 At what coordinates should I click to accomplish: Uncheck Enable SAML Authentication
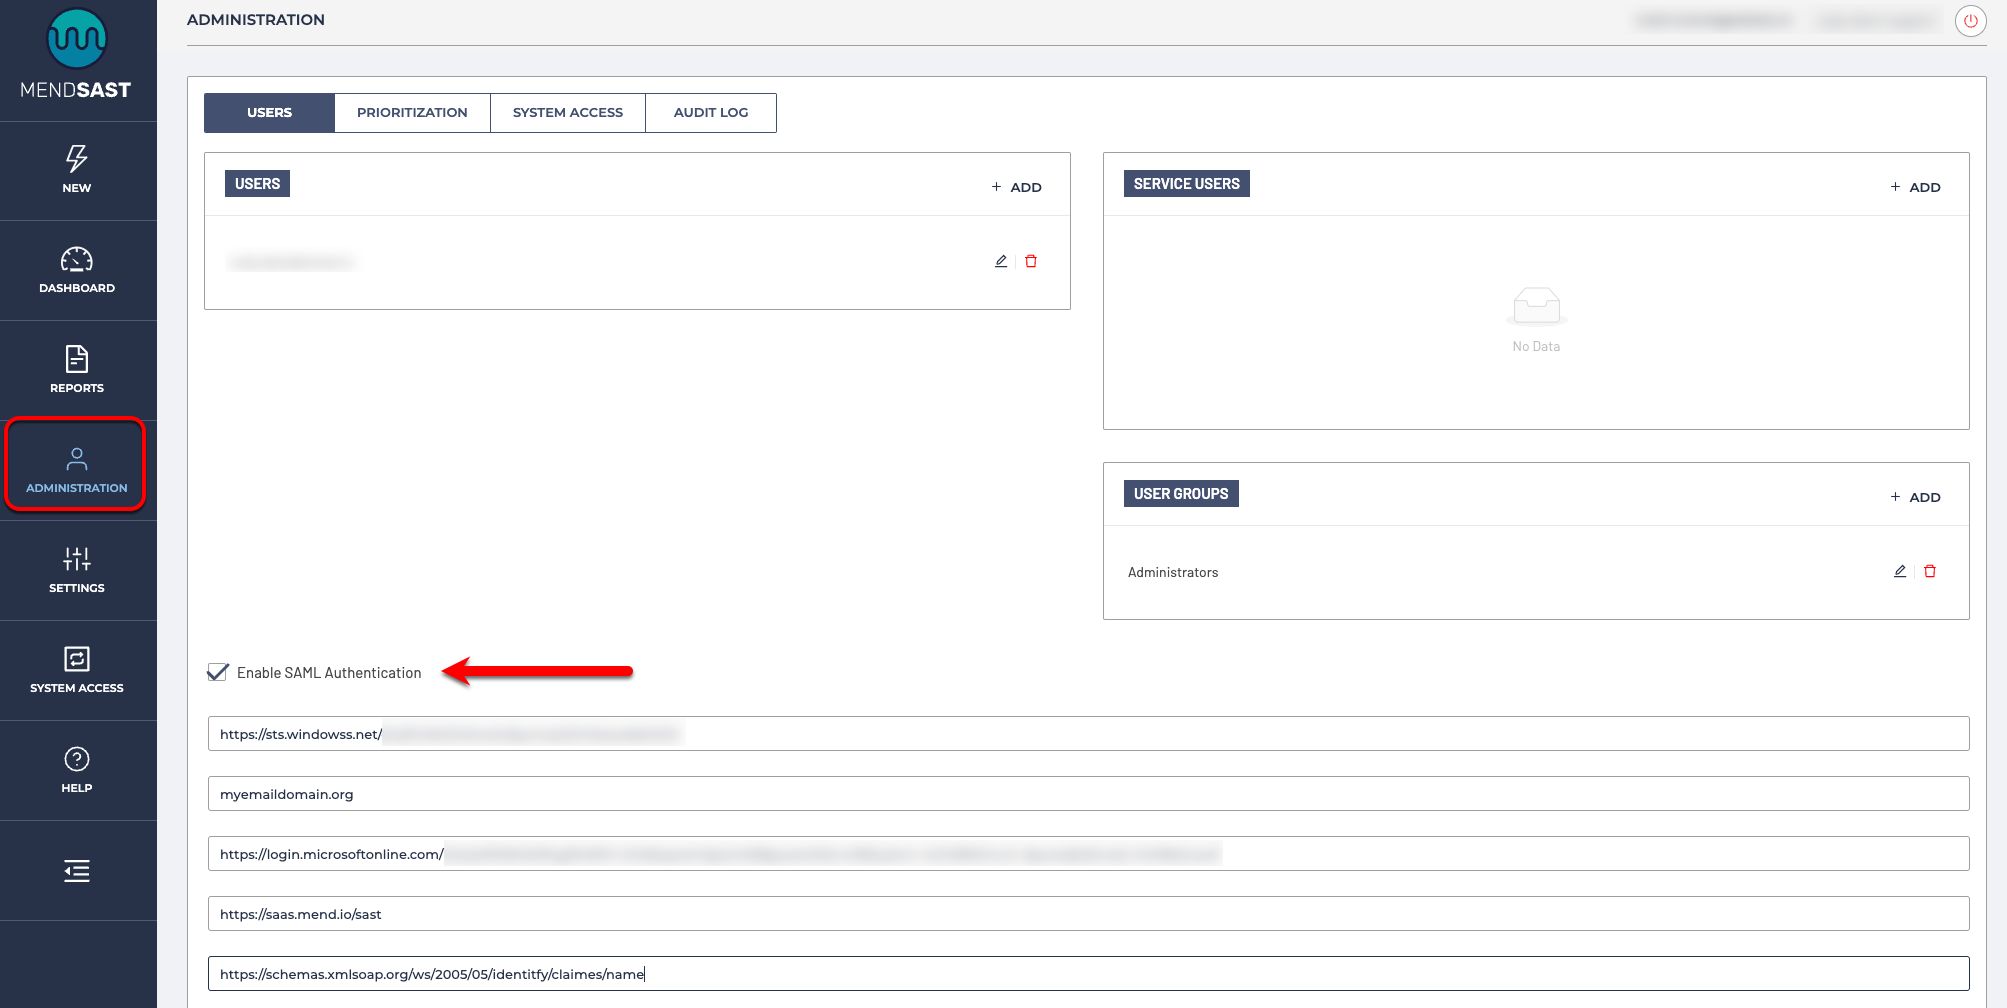click(218, 672)
